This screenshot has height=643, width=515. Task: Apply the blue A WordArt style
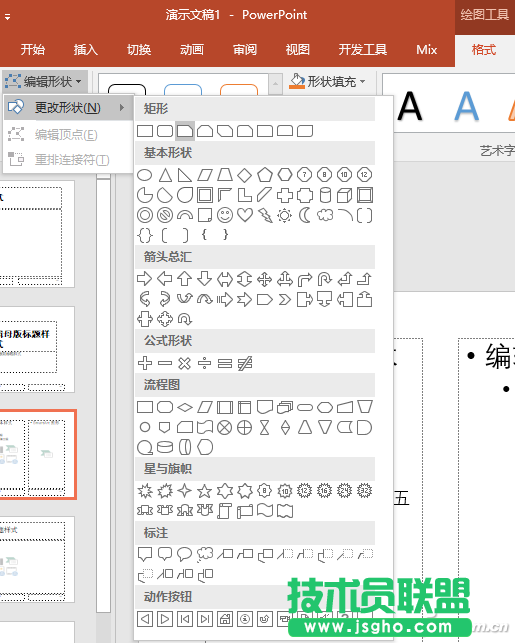pos(467,107)
